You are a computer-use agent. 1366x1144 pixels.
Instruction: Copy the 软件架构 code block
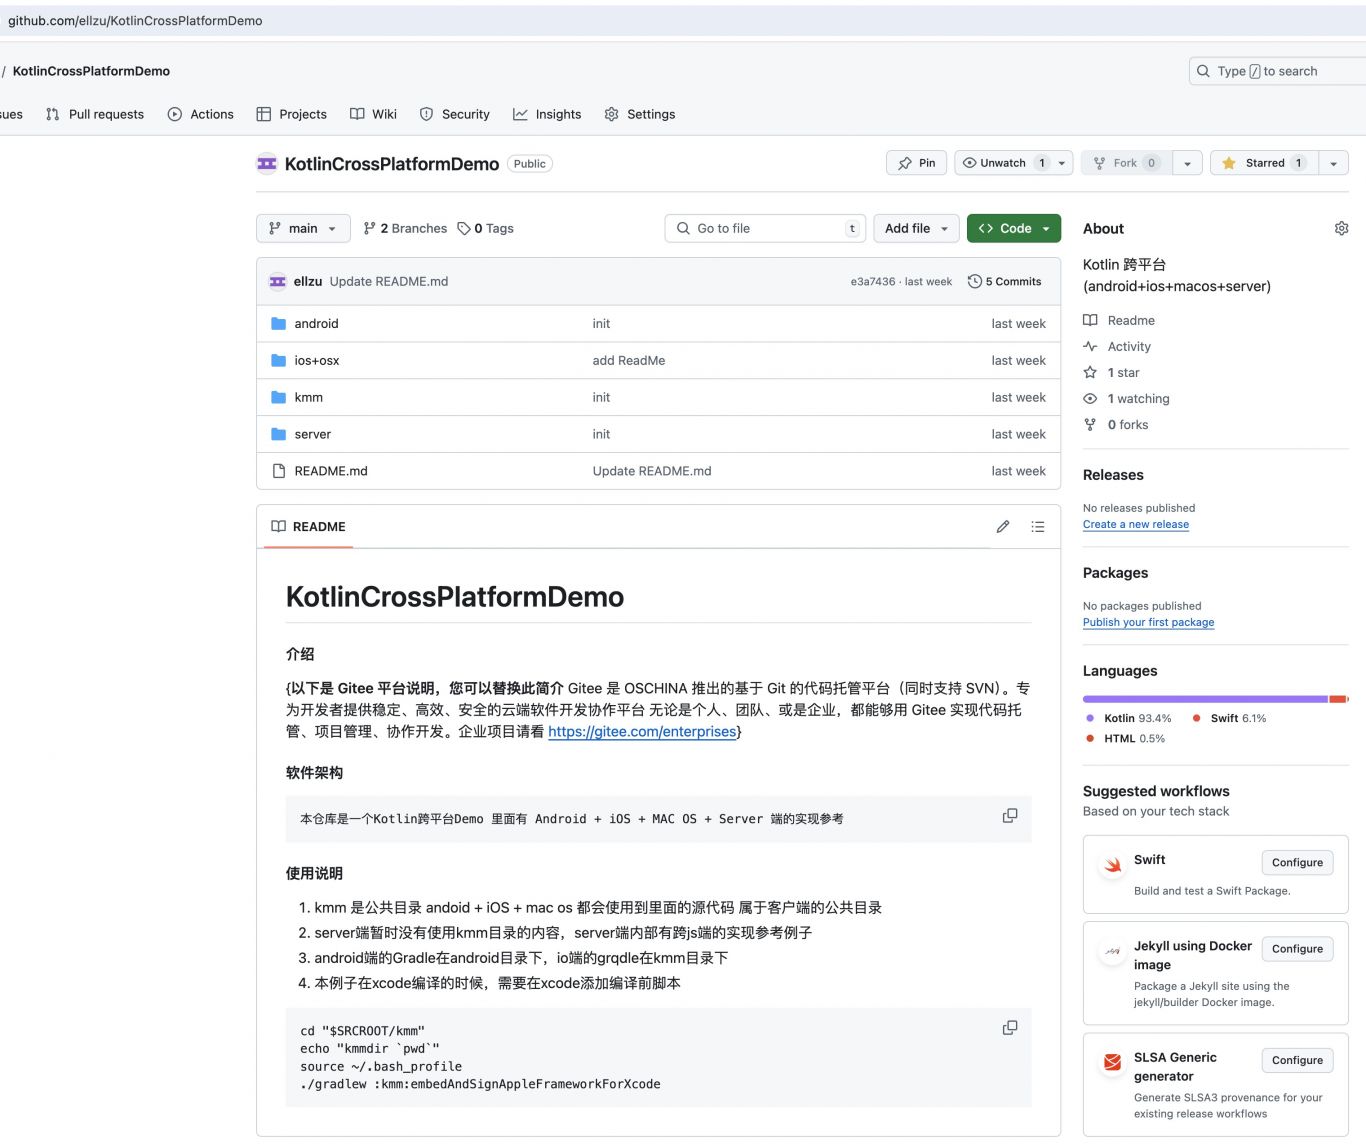(1010, 816)
